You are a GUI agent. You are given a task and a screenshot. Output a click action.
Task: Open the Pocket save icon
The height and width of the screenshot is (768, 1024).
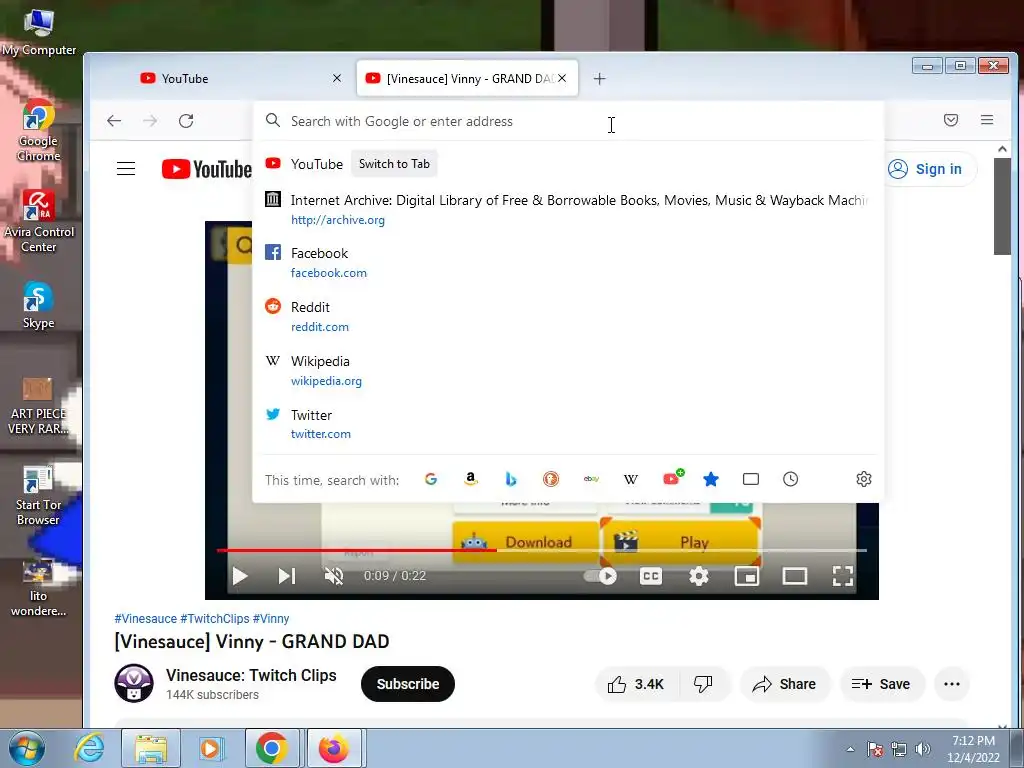click(951, 120)
